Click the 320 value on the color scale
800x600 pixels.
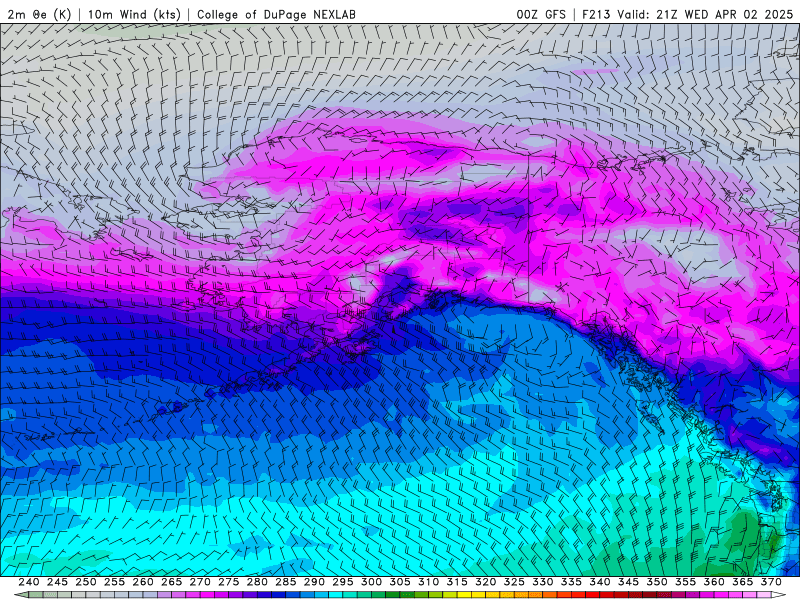(x=486, y=582)
